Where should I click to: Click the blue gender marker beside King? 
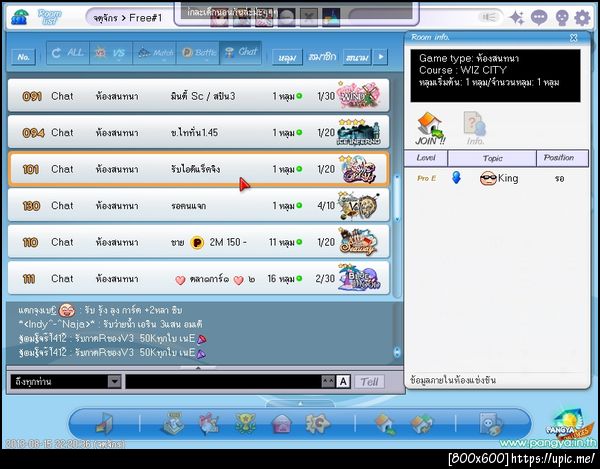coord(456,178)
